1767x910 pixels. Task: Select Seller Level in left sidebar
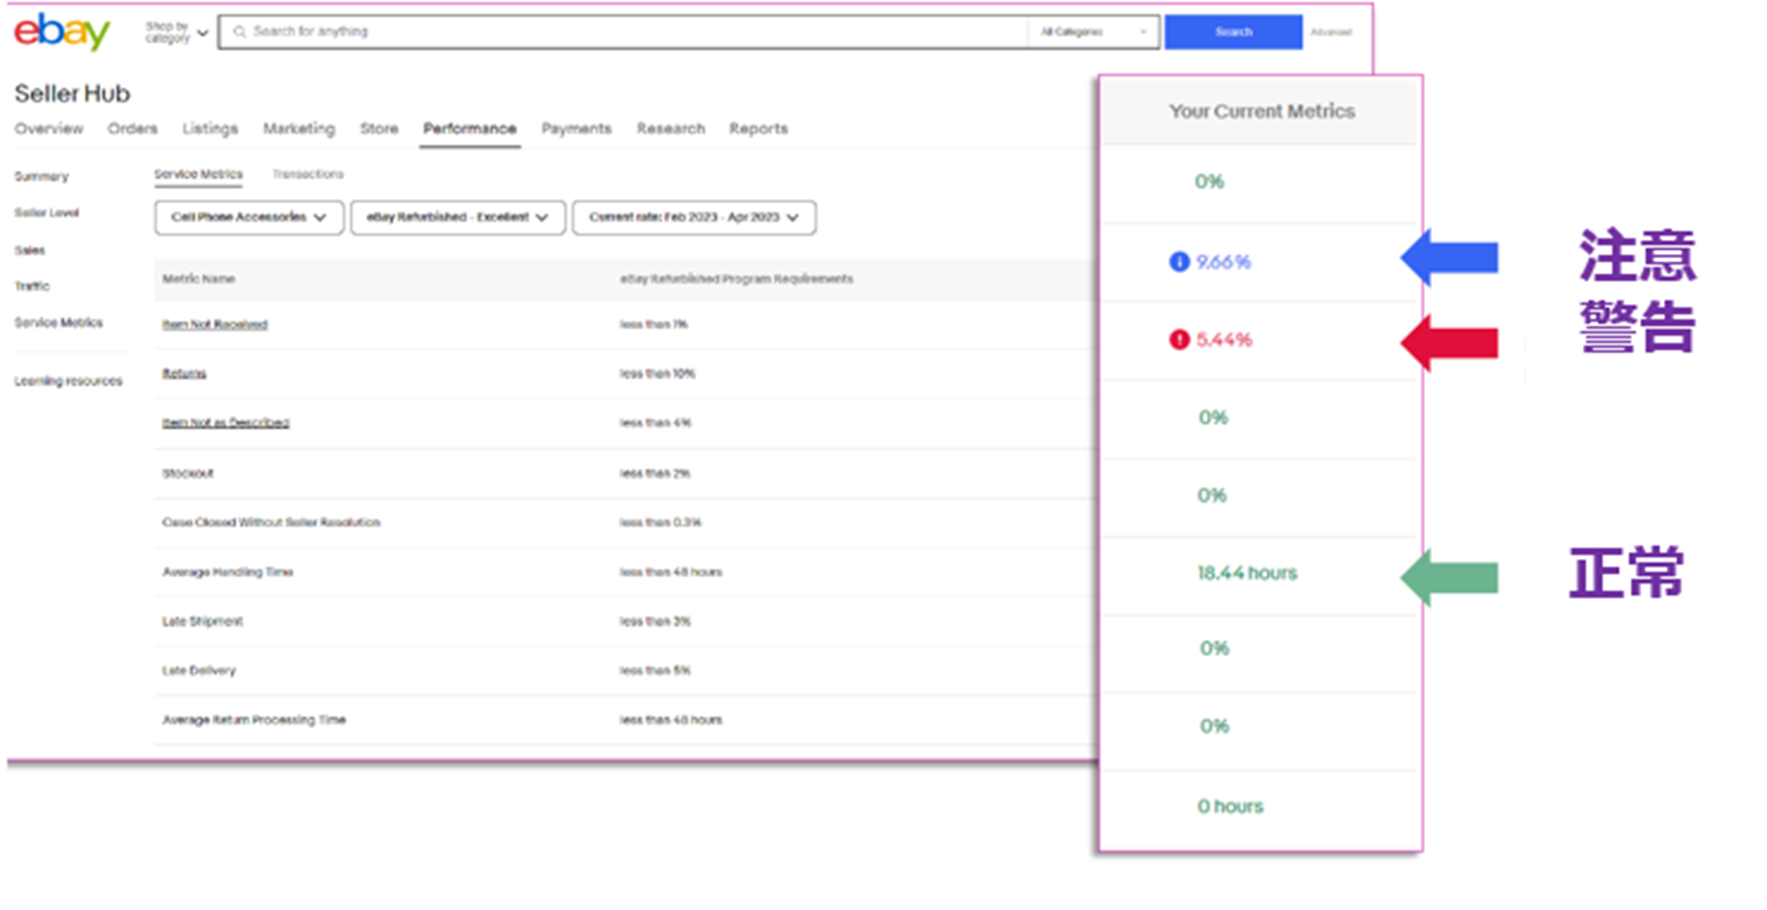click(x=46, y=213)
